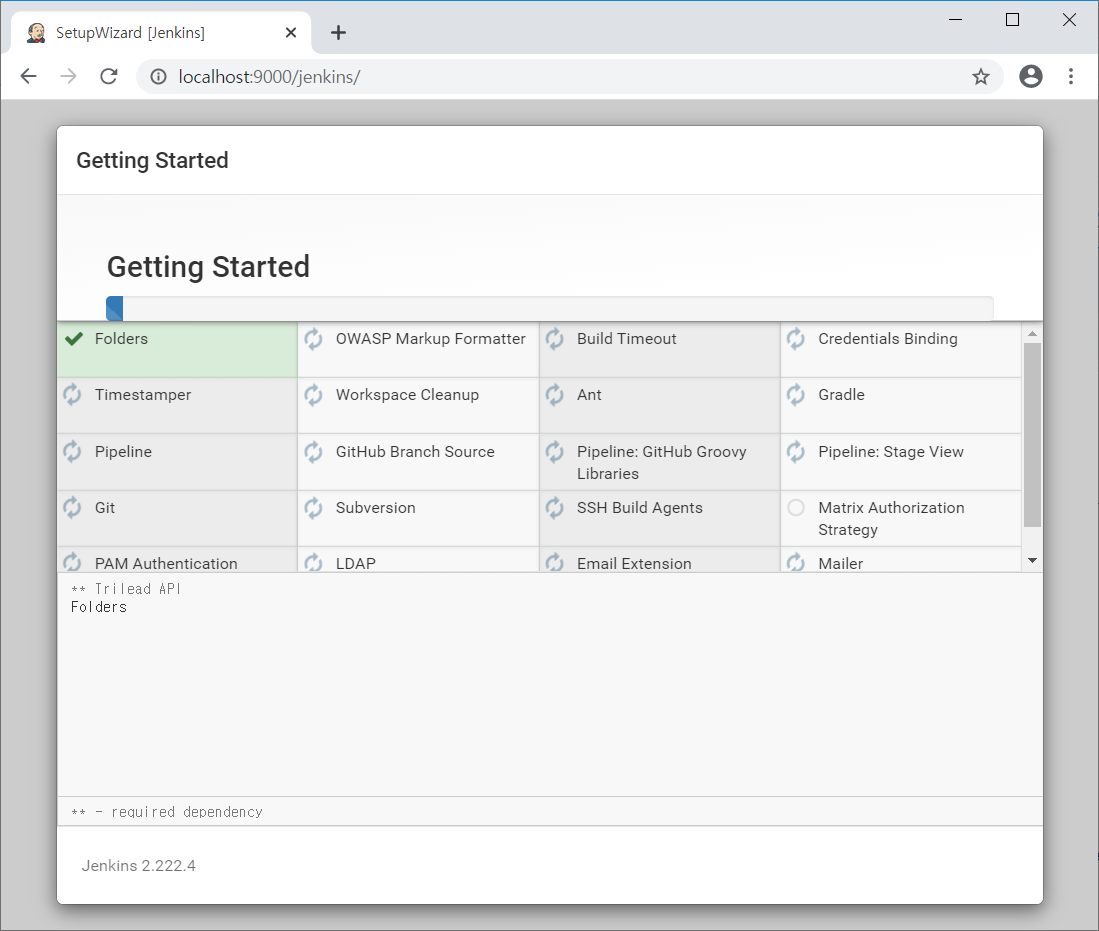Click the spinner icon beside Email Extension
The image size is (1099, 931).
click(x=554, y=562)
